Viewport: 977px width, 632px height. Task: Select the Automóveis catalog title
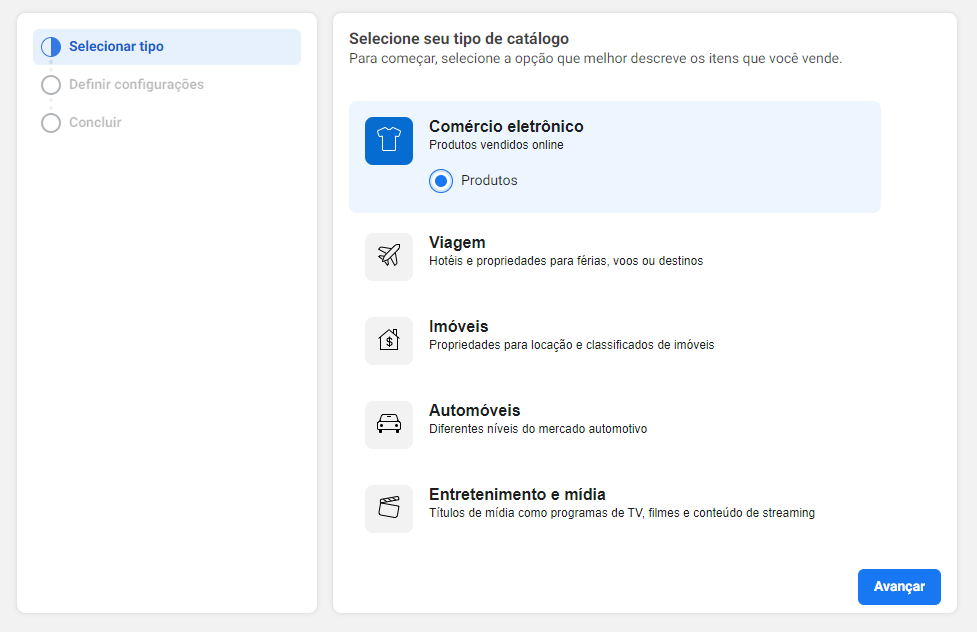coord(475,411)
